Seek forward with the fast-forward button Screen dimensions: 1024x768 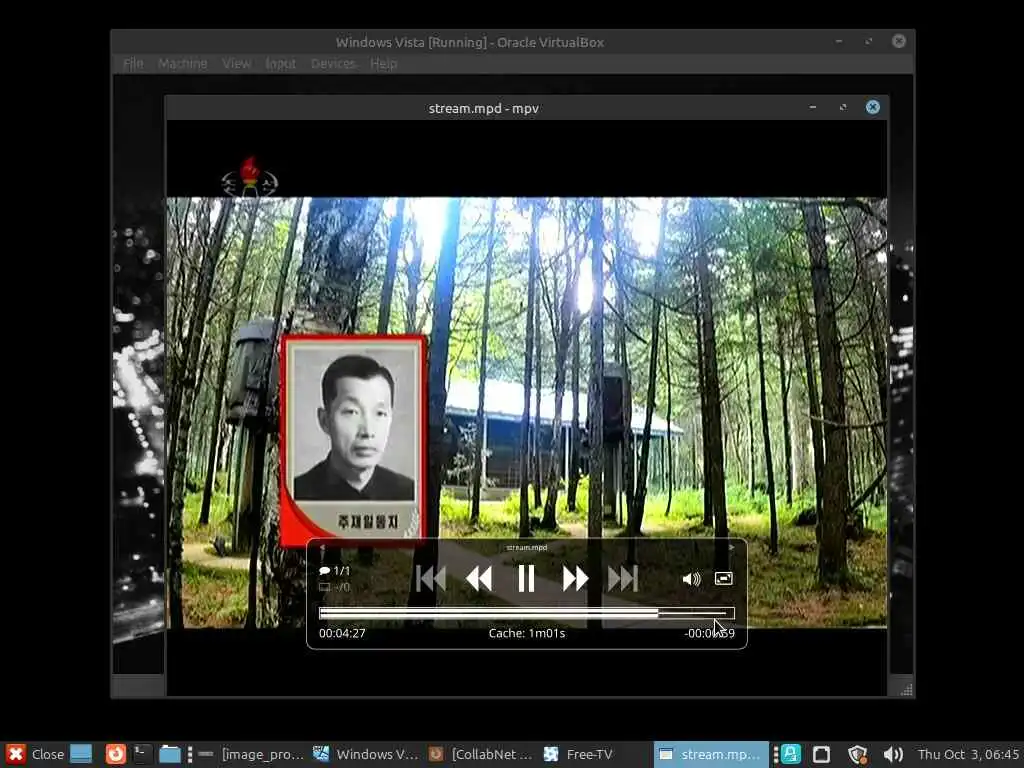pos(575,579)
